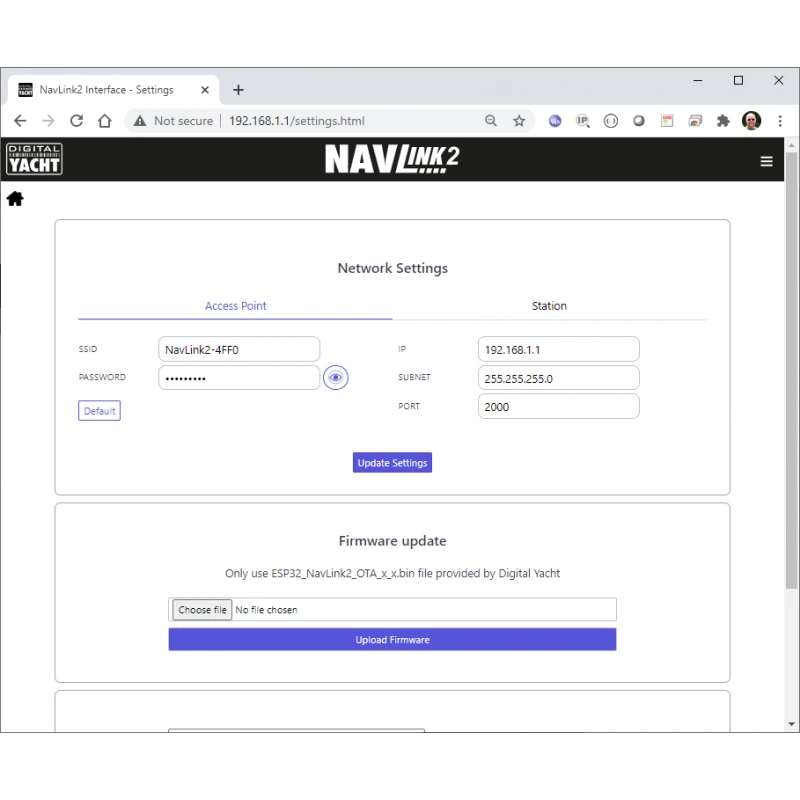800x800 pixels.
Task: Open the browser extensions puzzle icon
Action: pyautogui.click(x=723, y=120)
